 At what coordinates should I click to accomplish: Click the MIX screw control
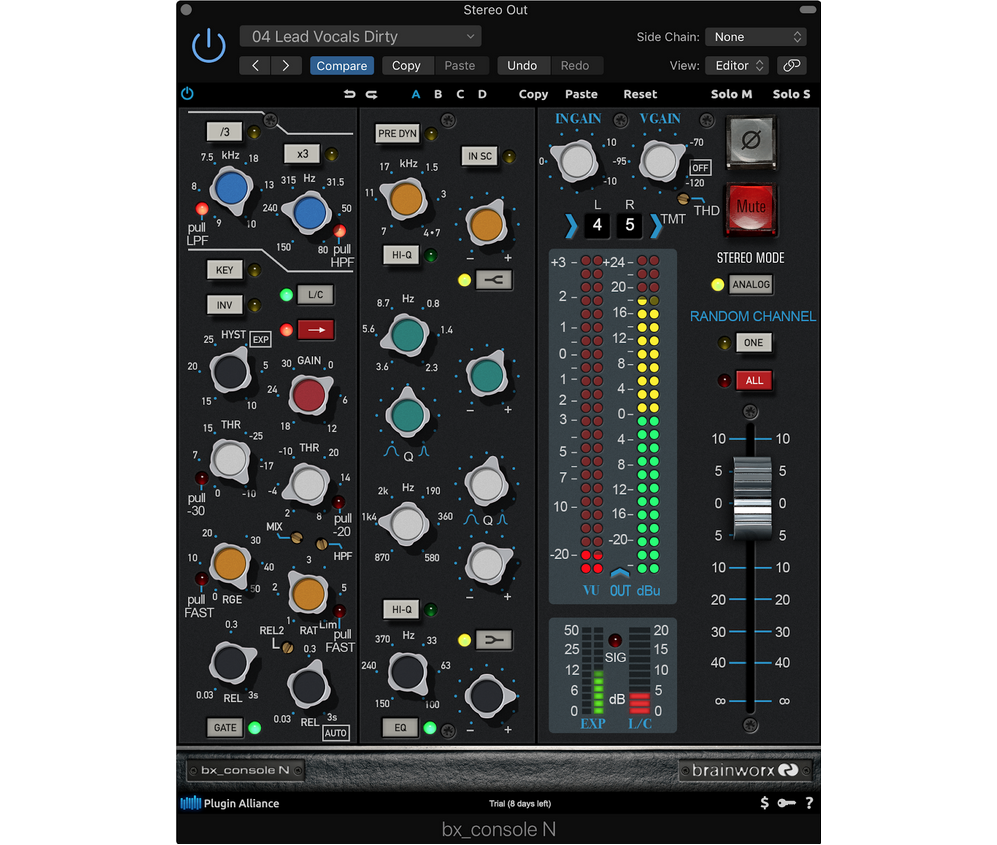click(x=296, y=537)
